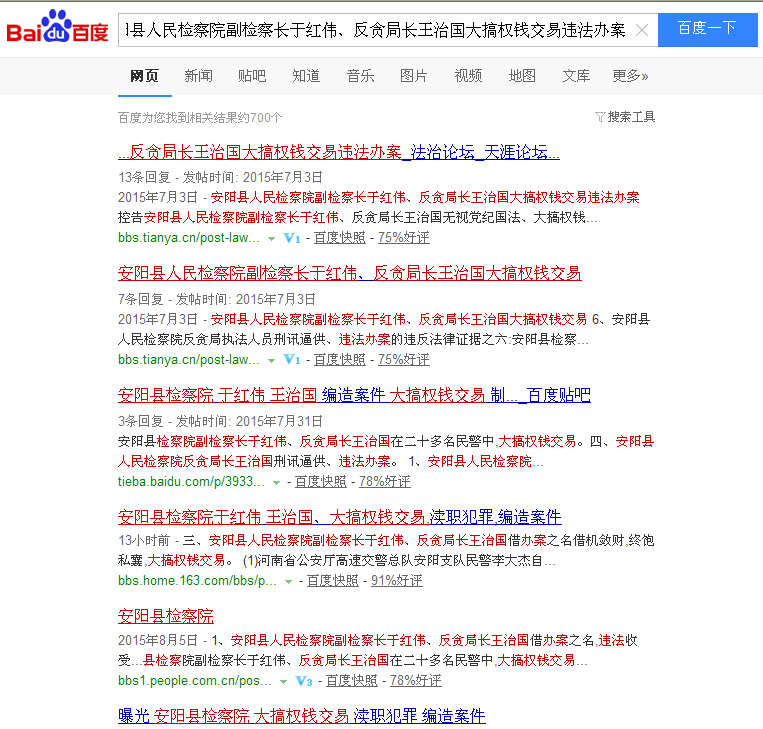Expand the arrow next to bbs1.people.com.cn URL
763x729 pixels.
[283, 681]
